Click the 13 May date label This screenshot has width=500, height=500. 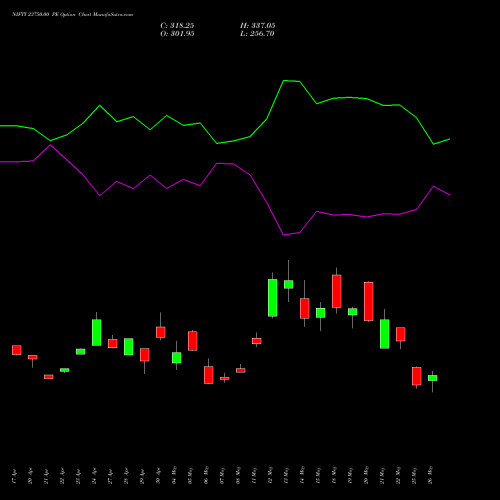point(286,475)
